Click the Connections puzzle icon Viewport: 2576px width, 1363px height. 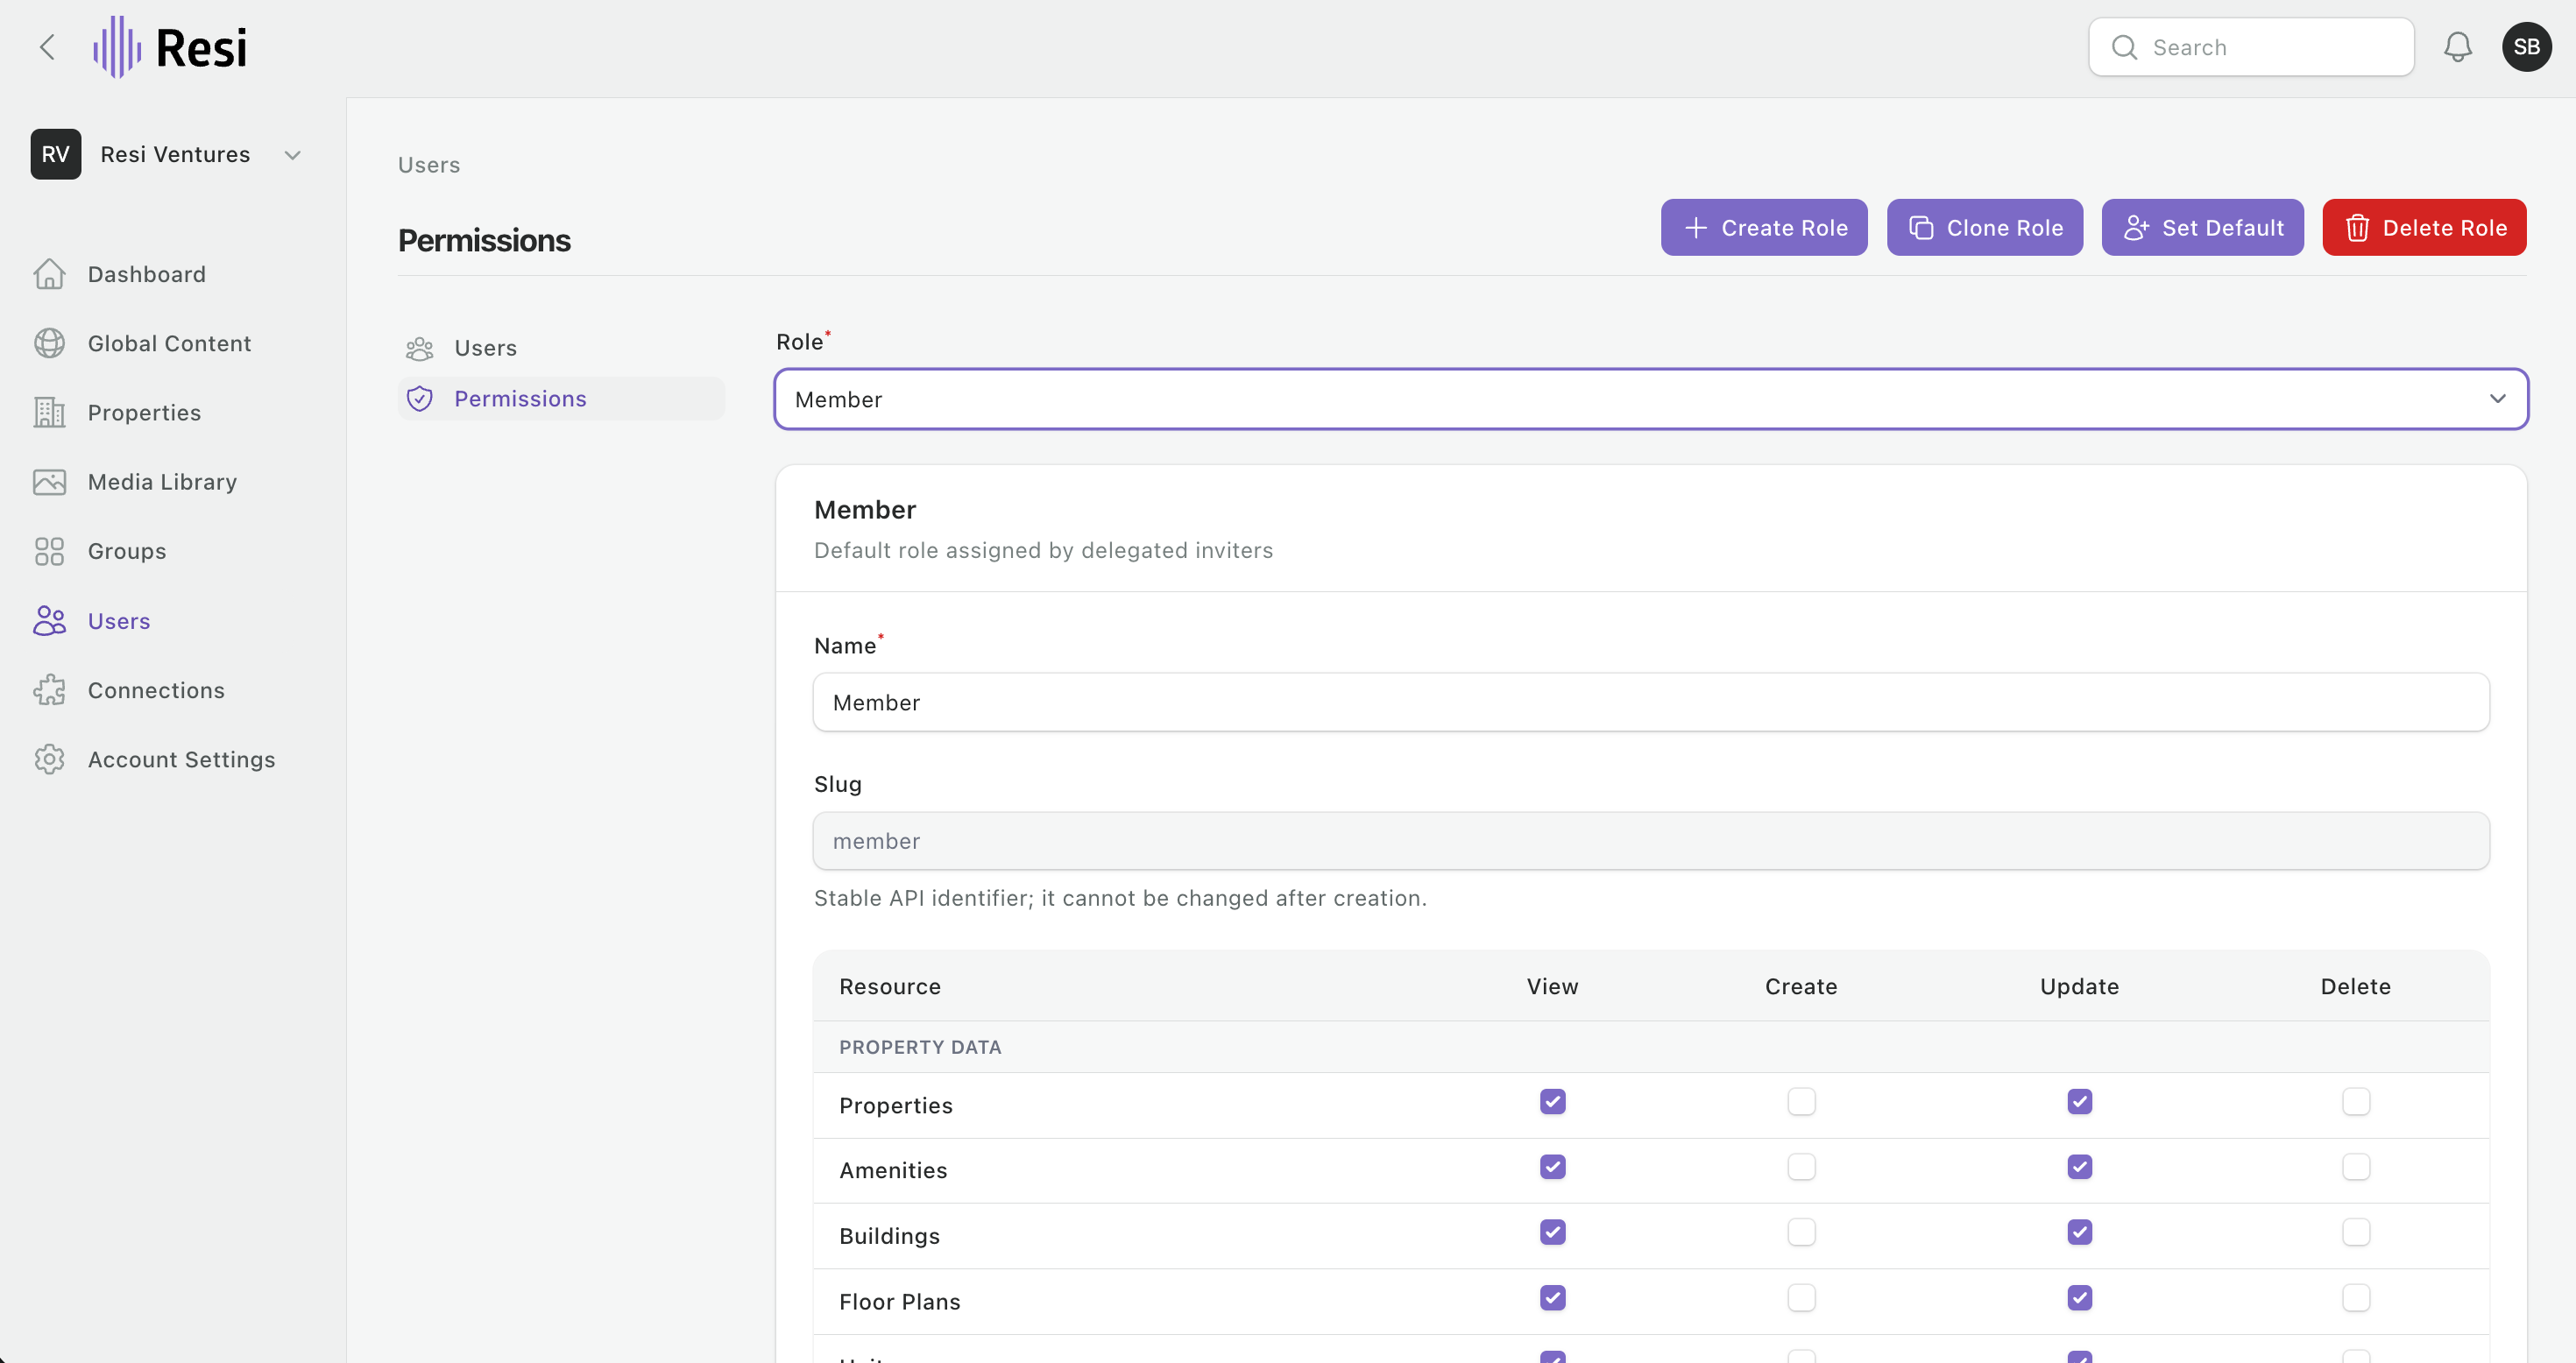[x=49, y=690]
